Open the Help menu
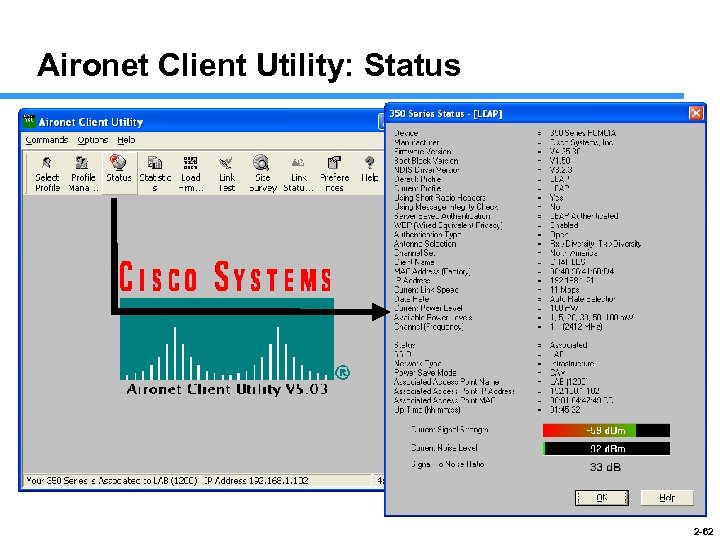The width and height of the screenshot is (720, 540). tap(126, 140)
